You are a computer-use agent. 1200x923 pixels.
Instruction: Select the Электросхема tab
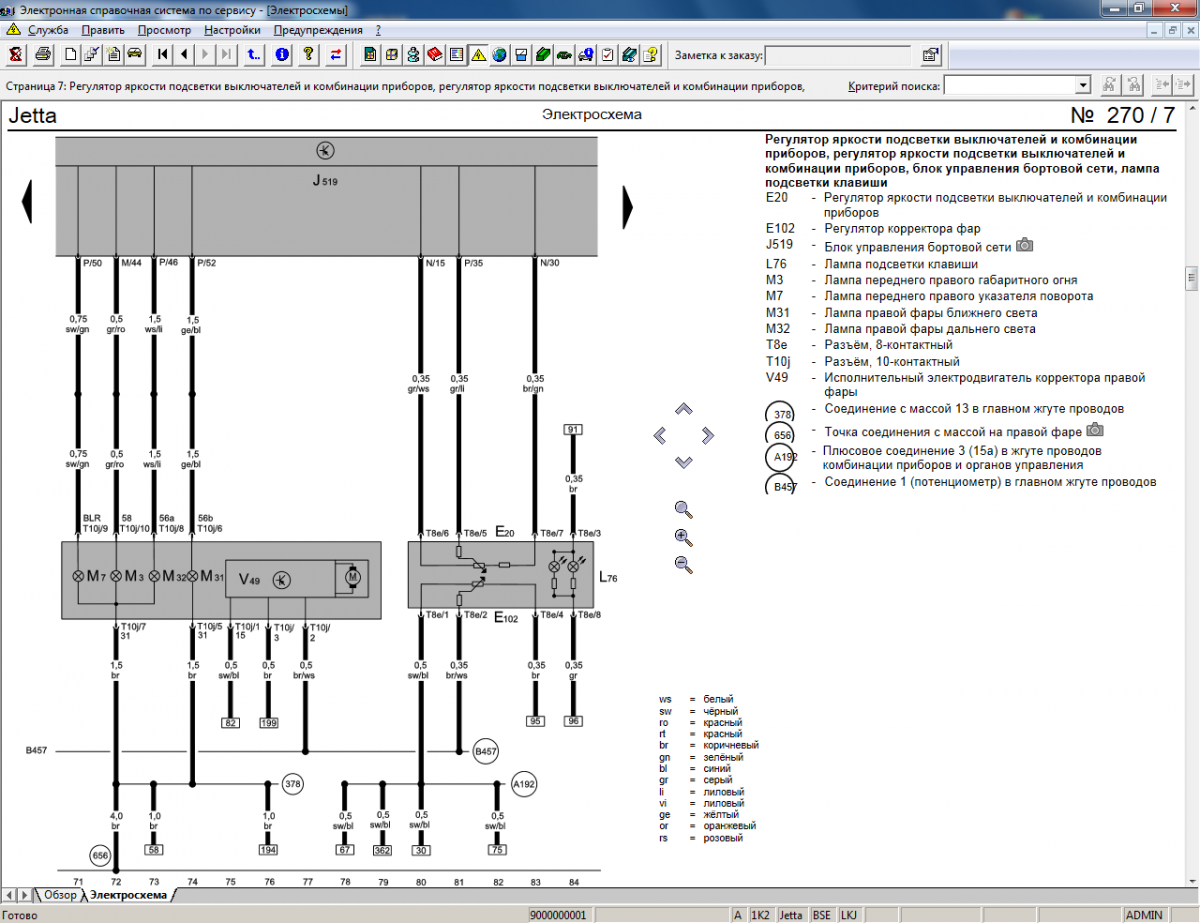point(128,895)
